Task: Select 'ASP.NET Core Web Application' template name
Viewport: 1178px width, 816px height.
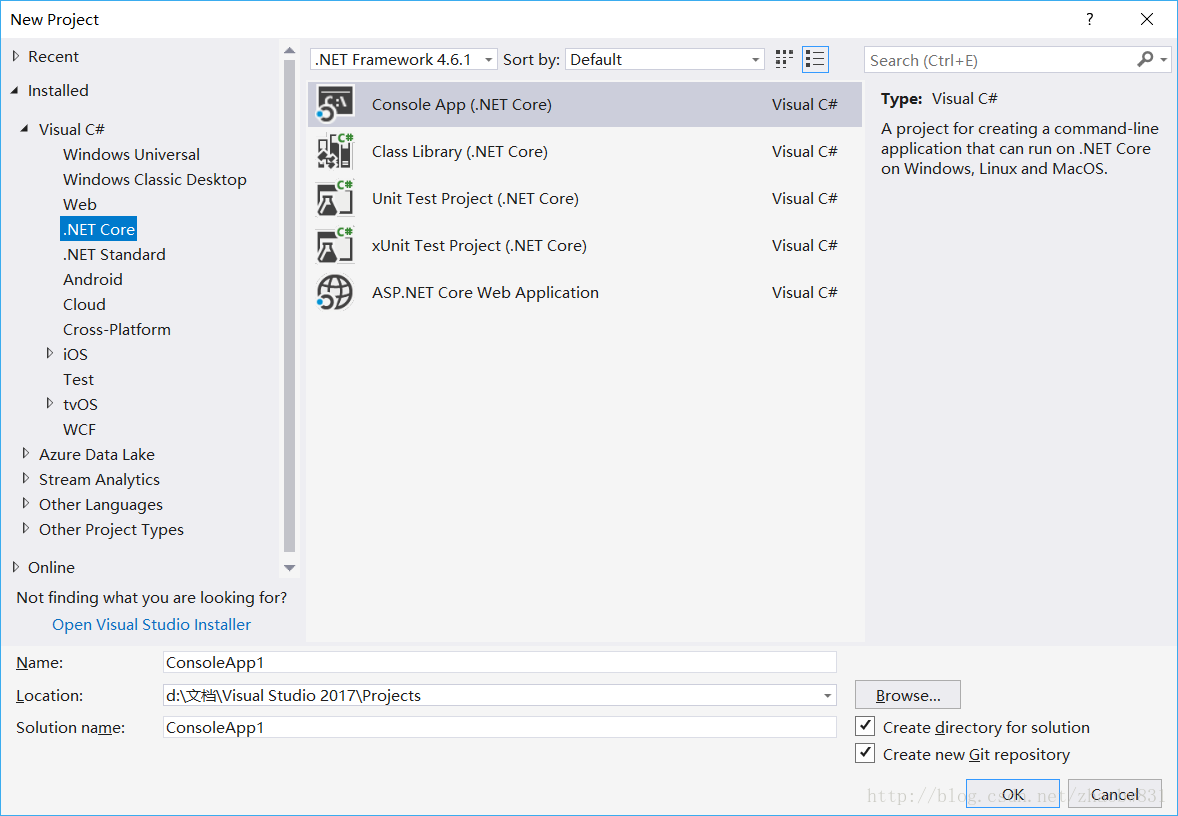Action: [485, 292]
